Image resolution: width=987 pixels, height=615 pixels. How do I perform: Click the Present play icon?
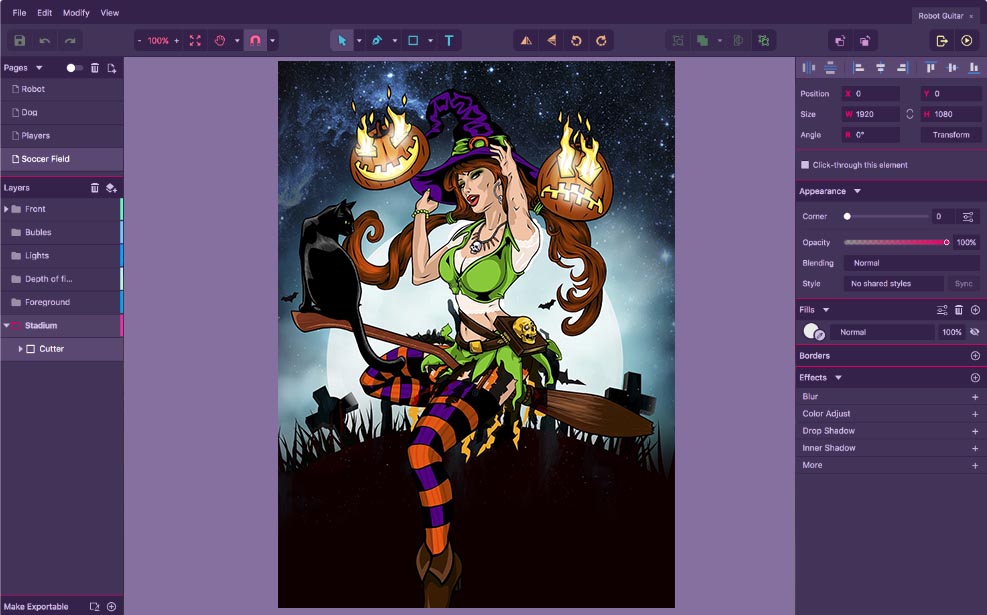tap(967, 41)
